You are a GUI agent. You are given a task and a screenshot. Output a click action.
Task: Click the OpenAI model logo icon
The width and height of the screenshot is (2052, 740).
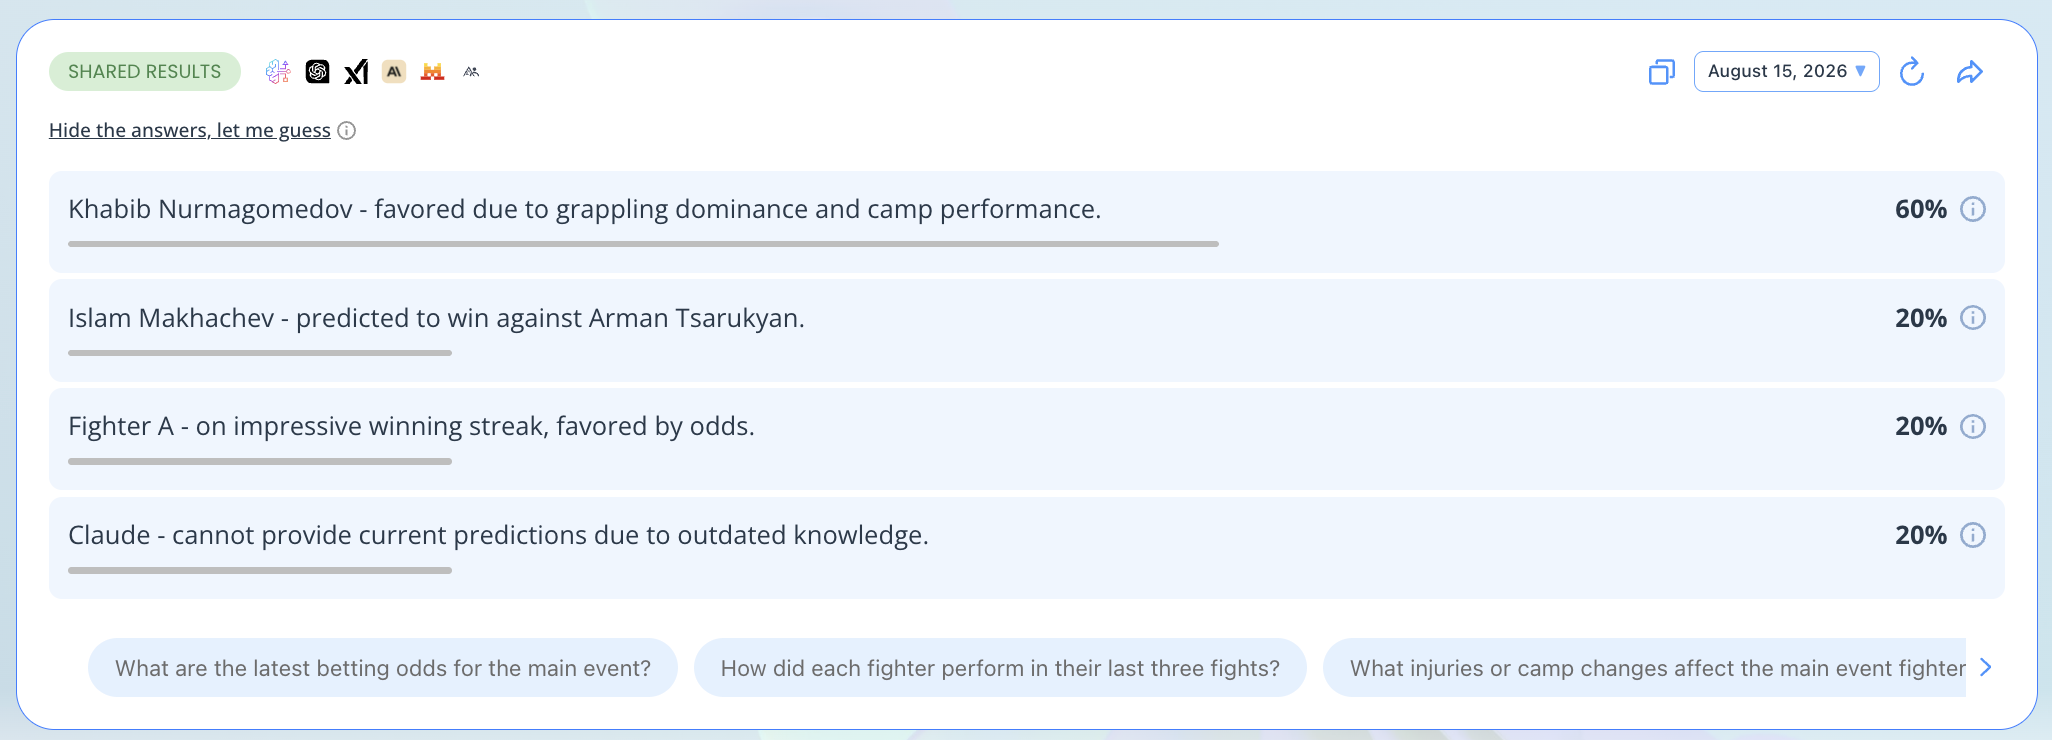(x=317, y=71)
